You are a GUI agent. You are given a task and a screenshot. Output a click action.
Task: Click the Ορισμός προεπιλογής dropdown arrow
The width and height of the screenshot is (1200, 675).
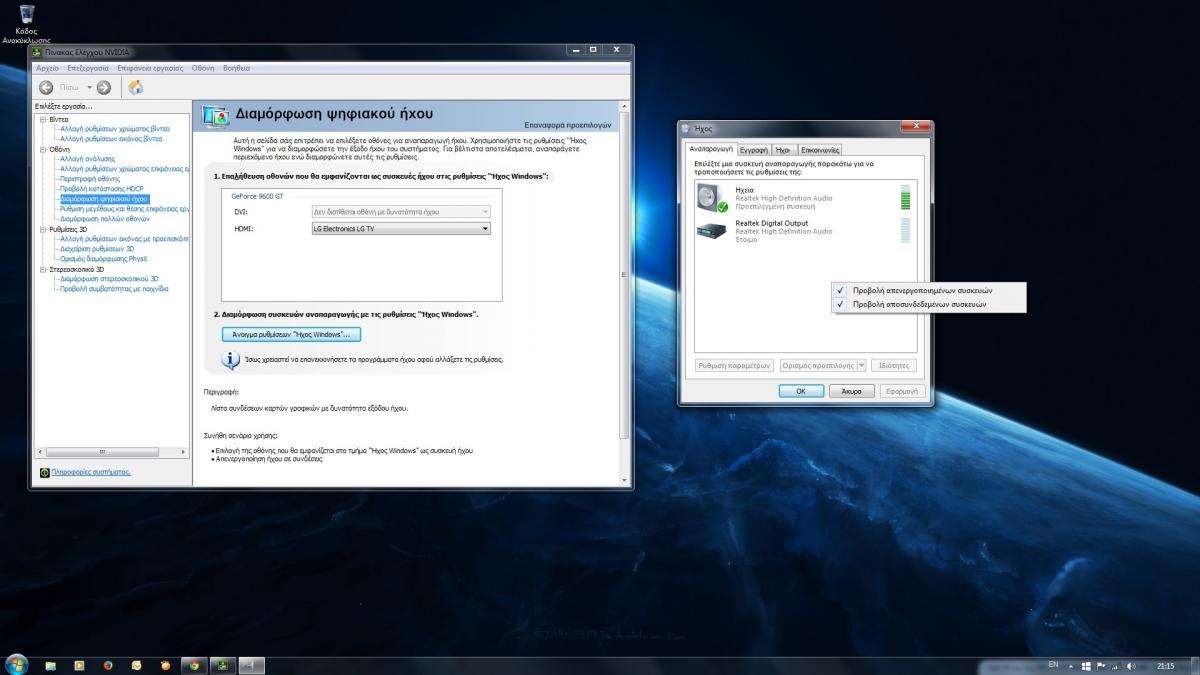click(x=861, y=366)
